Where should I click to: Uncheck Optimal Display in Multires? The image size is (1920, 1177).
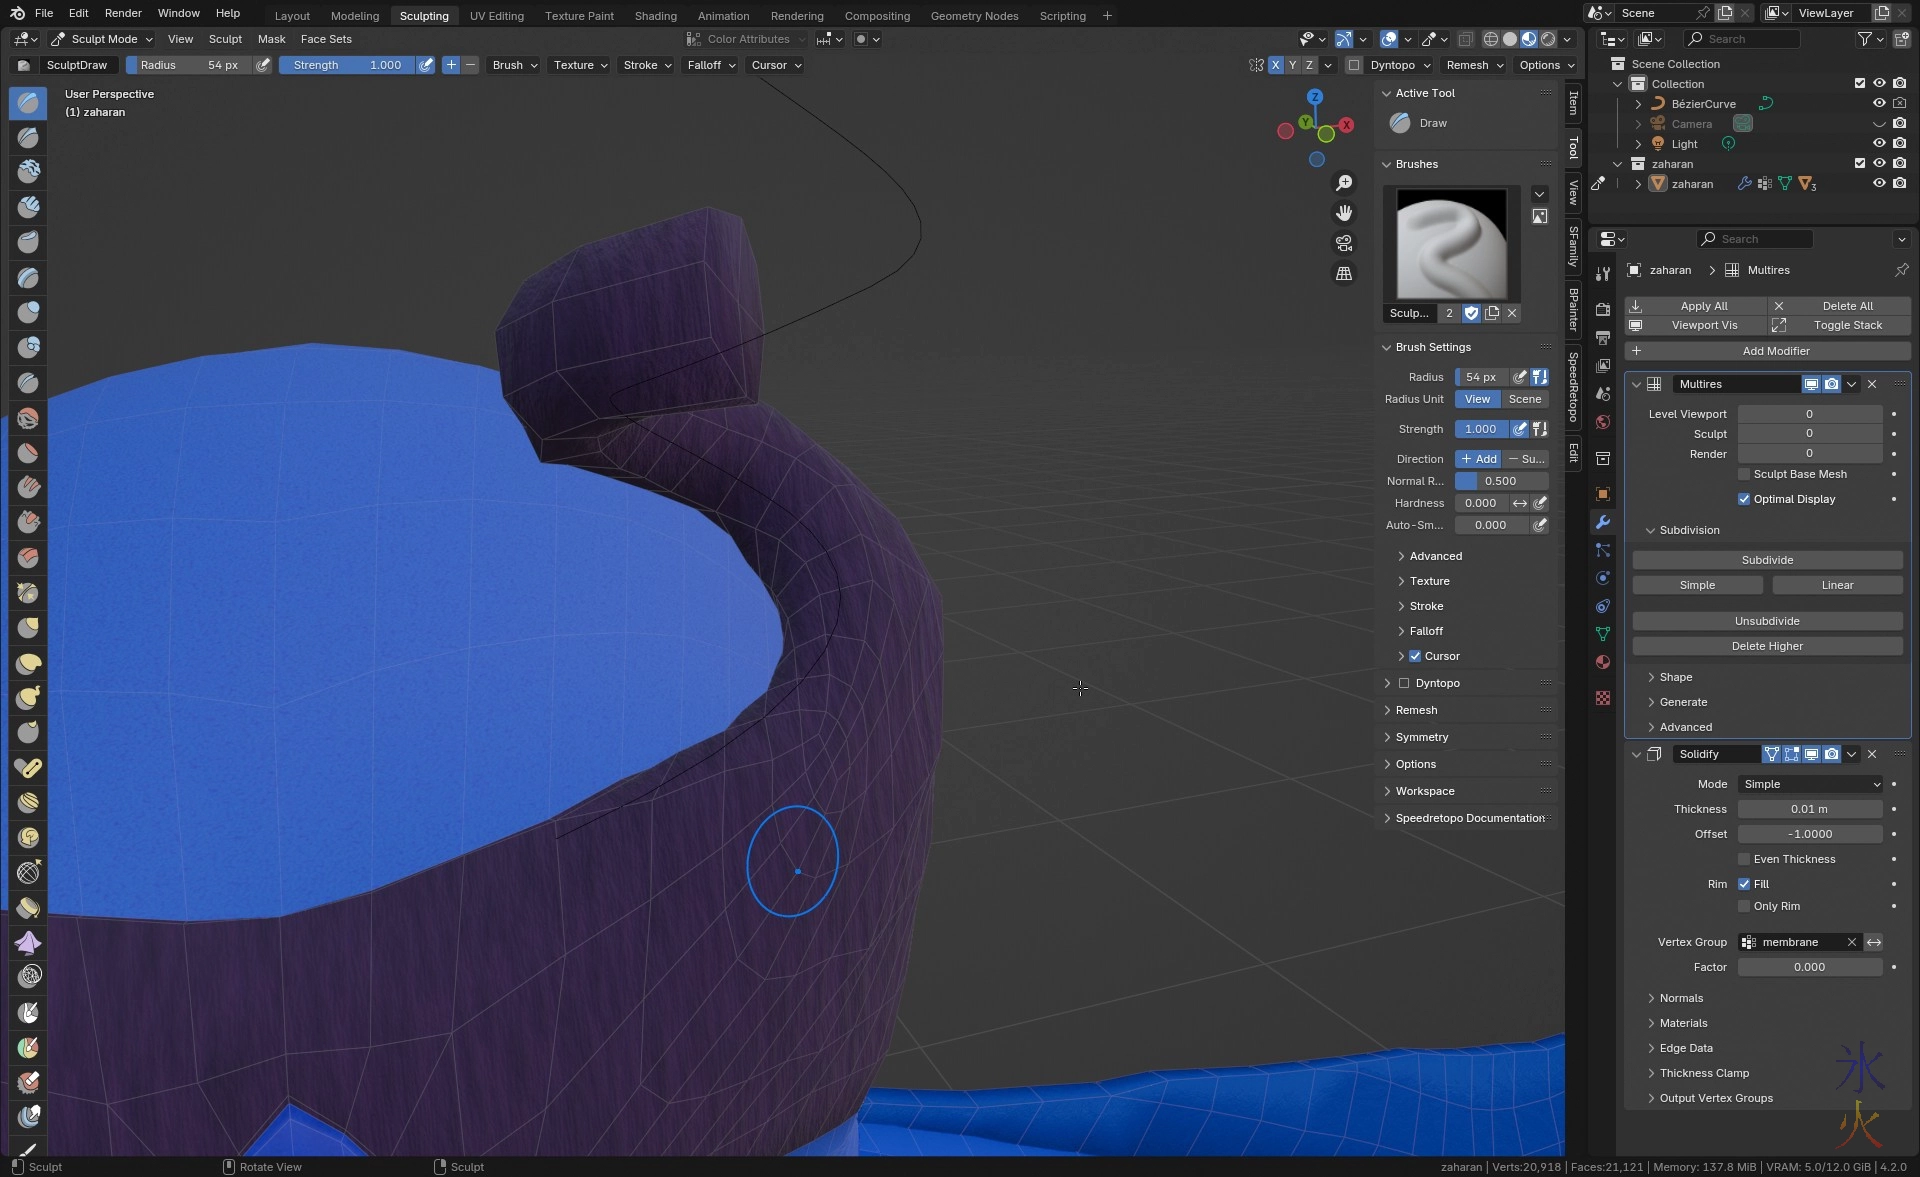coord(1744,499)
